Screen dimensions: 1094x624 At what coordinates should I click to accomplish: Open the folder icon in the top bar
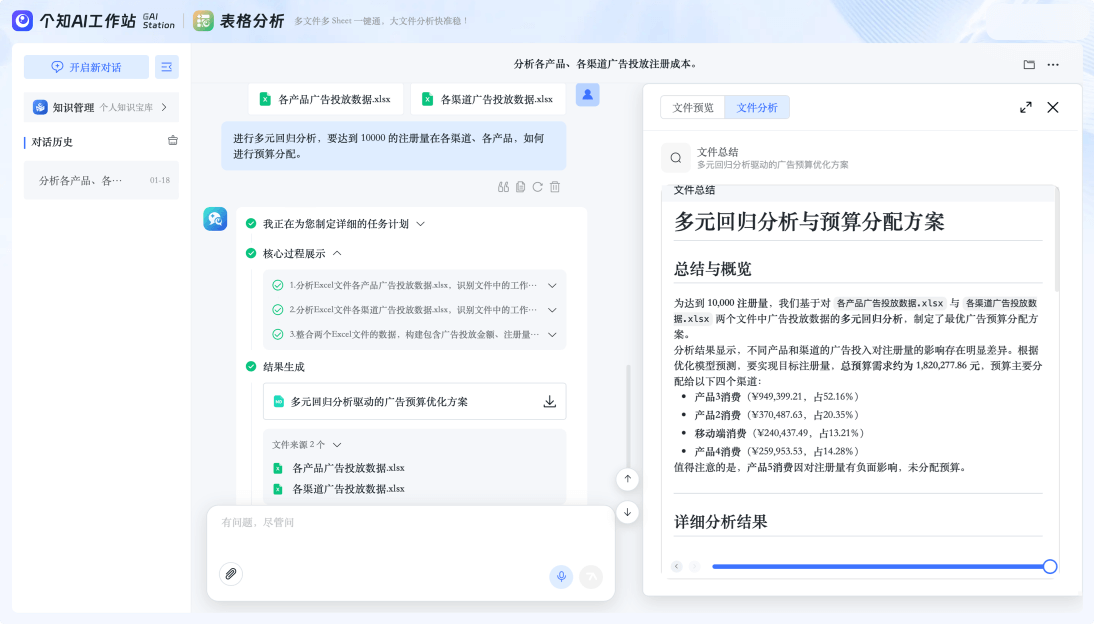pyautogui.click(x=1029, y=65)
